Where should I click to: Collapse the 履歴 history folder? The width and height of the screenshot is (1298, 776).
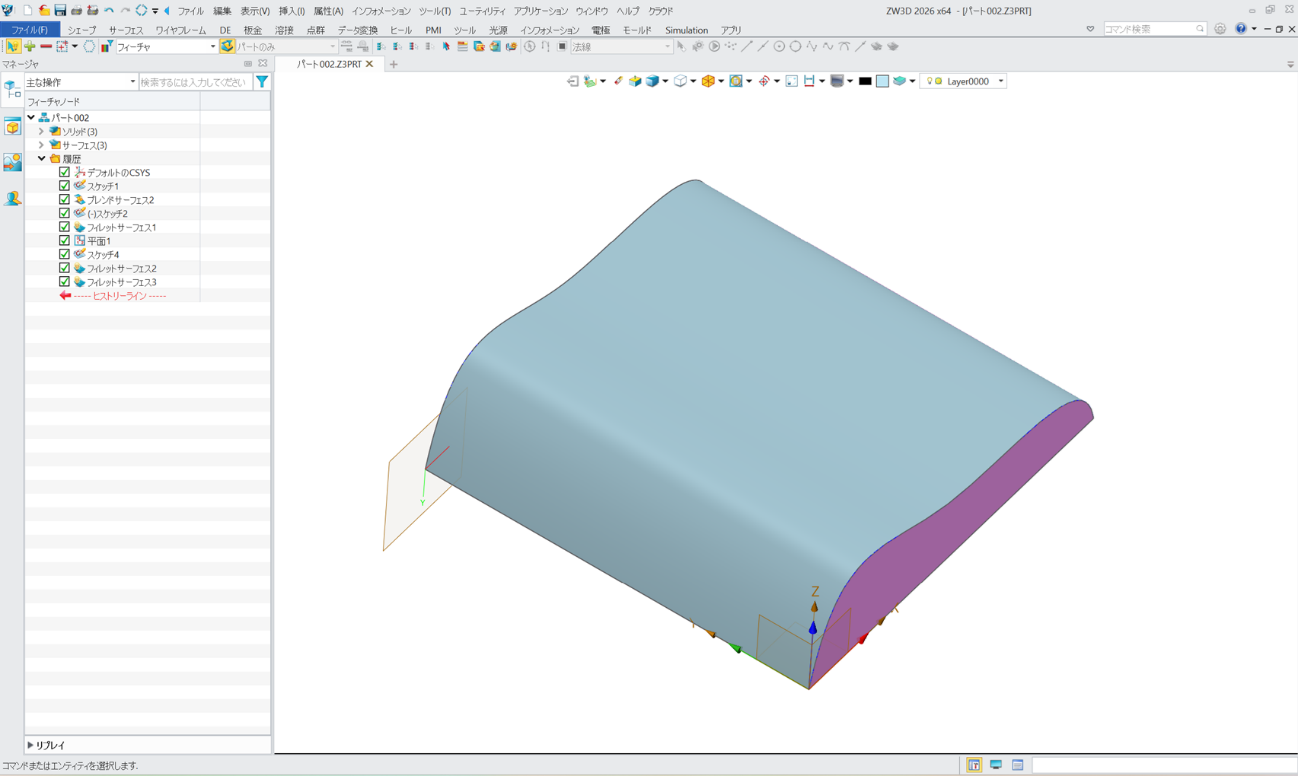click(x=41, y=159)
